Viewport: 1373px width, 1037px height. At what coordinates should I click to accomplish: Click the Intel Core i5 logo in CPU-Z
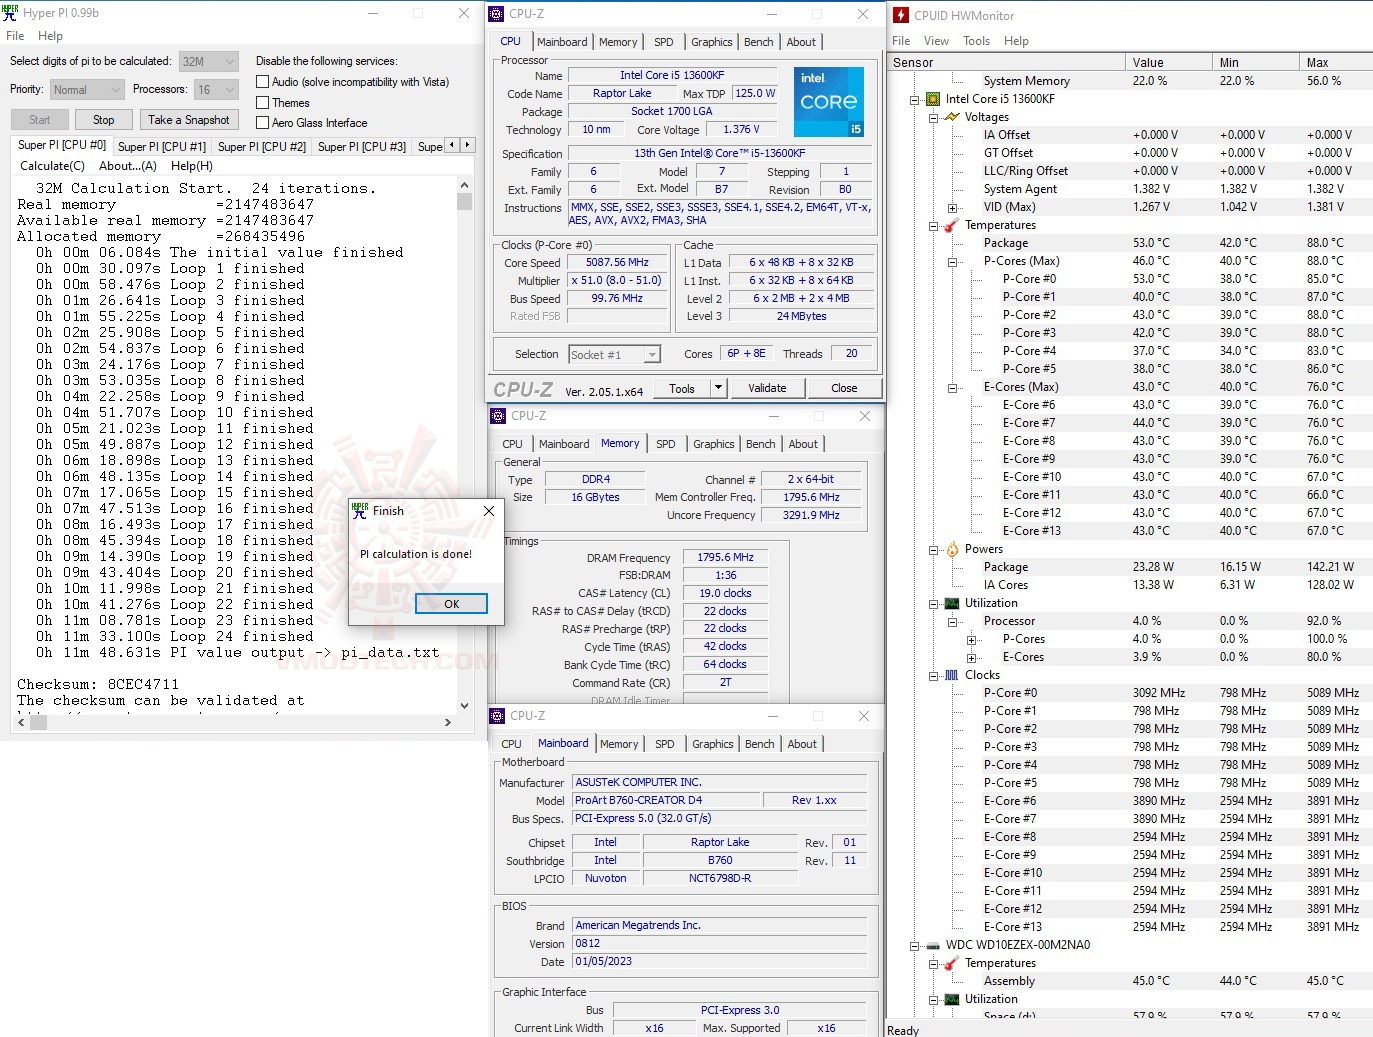click(829, 102)
